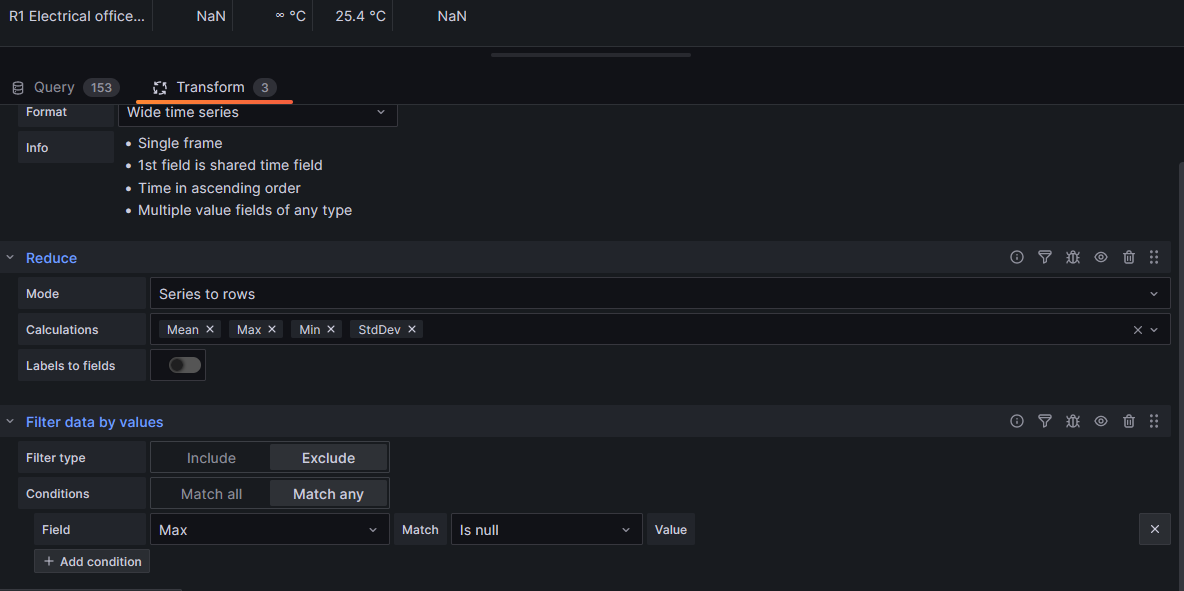Click the drag handle on the Reduce row
The width and height of the screenshot is (1184, 591).
pos(1154,257)
